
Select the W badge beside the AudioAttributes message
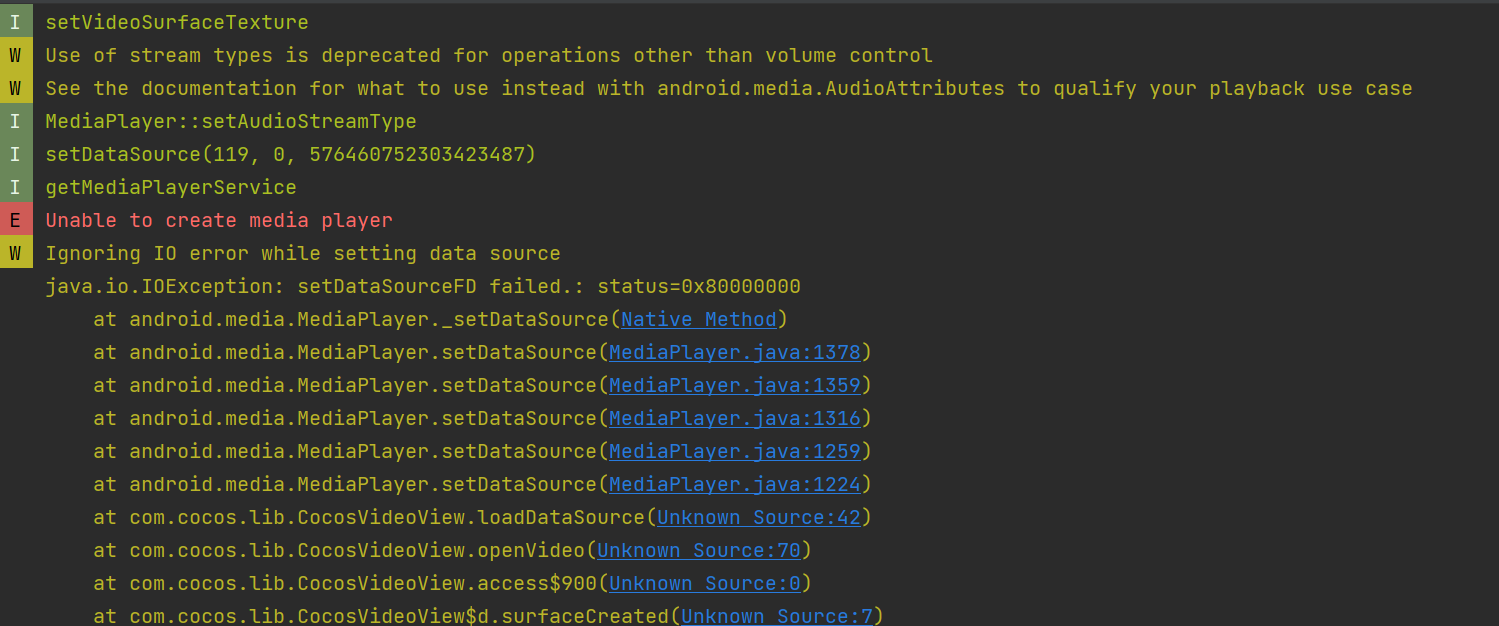pos(15,89)
